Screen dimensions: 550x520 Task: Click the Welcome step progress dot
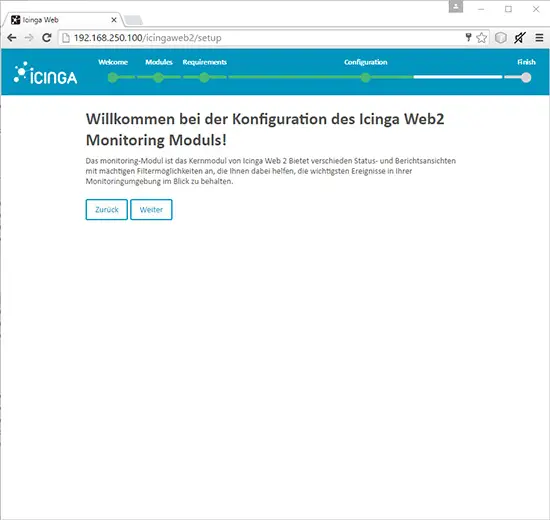click(113, 78)
